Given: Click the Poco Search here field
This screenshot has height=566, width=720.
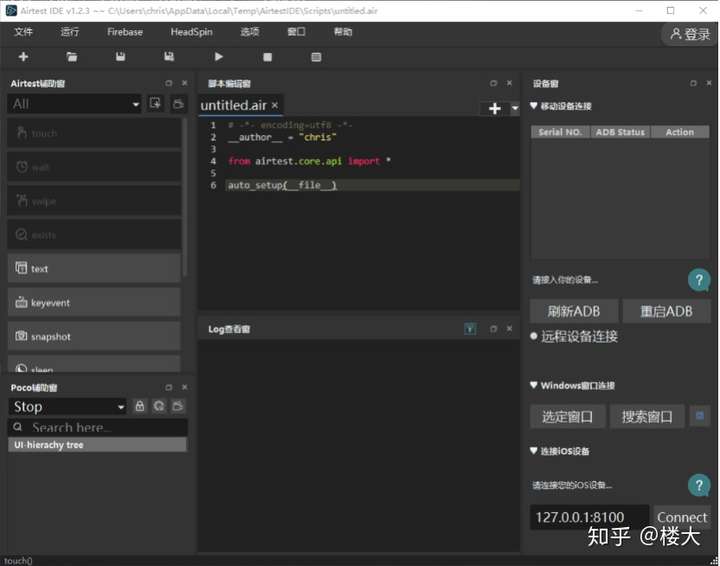Looking at the screenshot, I should (98, 427).
